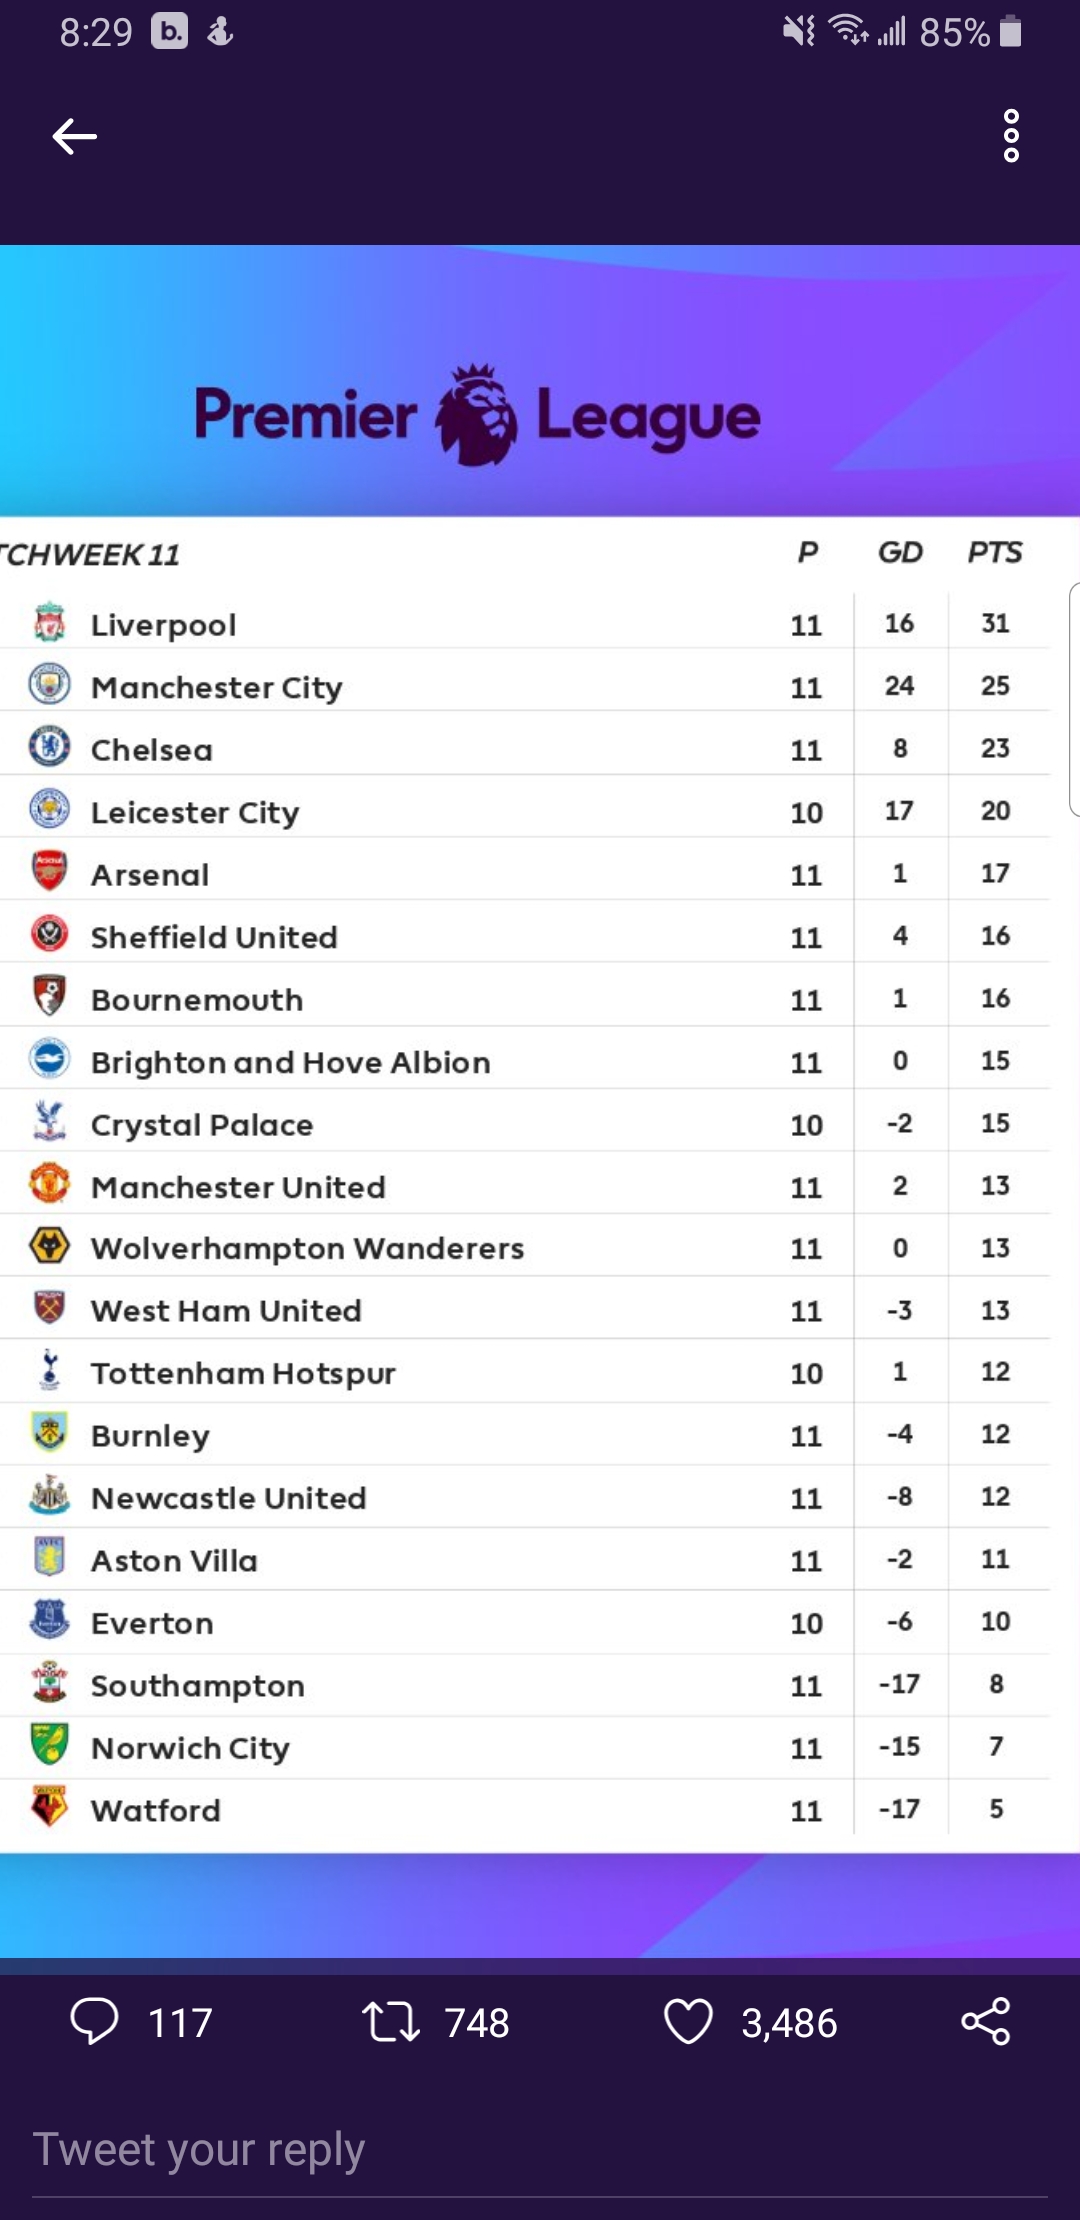Tap the battery status indicator
1080x2220 pixels.
pyautogui.click(x=1010, y=32)
